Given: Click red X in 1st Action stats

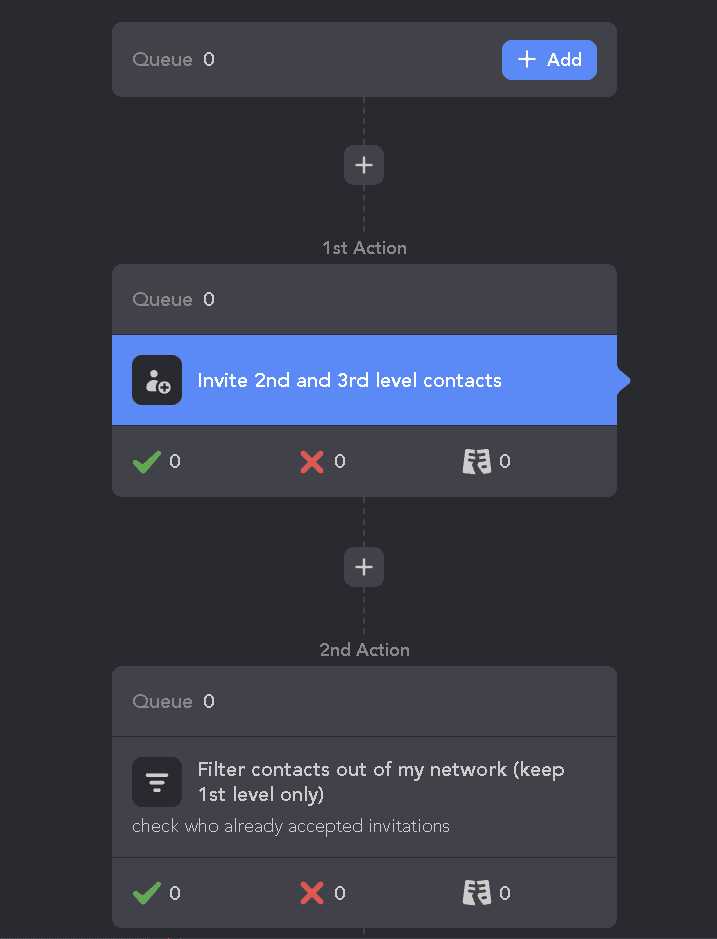Looking at the screenshot, I should click(312, 461).
